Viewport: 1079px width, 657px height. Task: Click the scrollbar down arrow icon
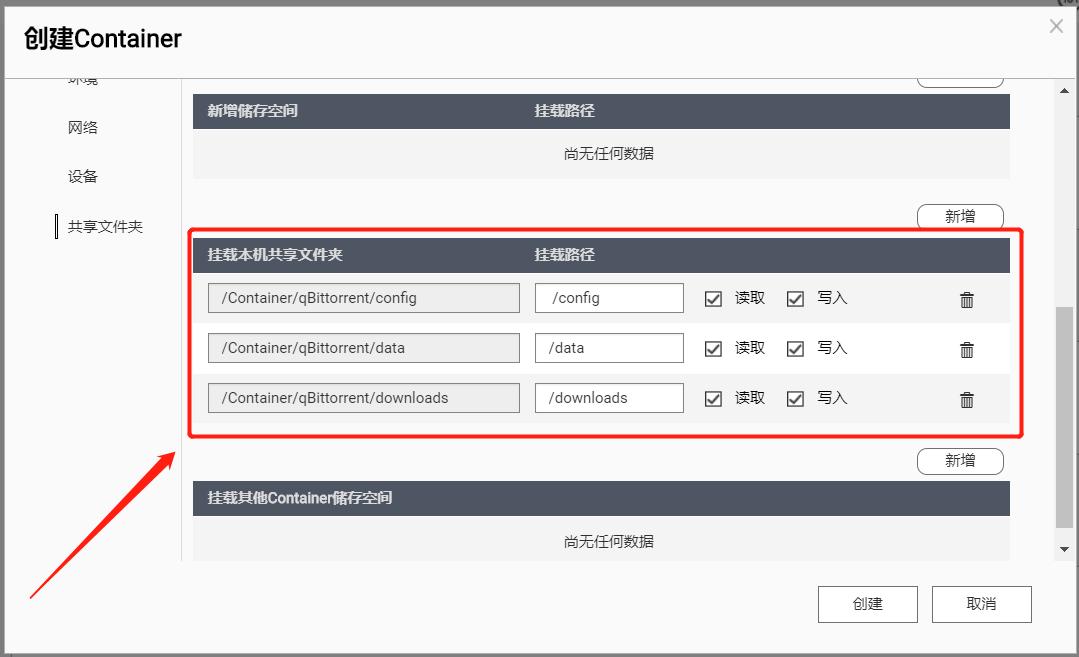(x=1064, y=548)
